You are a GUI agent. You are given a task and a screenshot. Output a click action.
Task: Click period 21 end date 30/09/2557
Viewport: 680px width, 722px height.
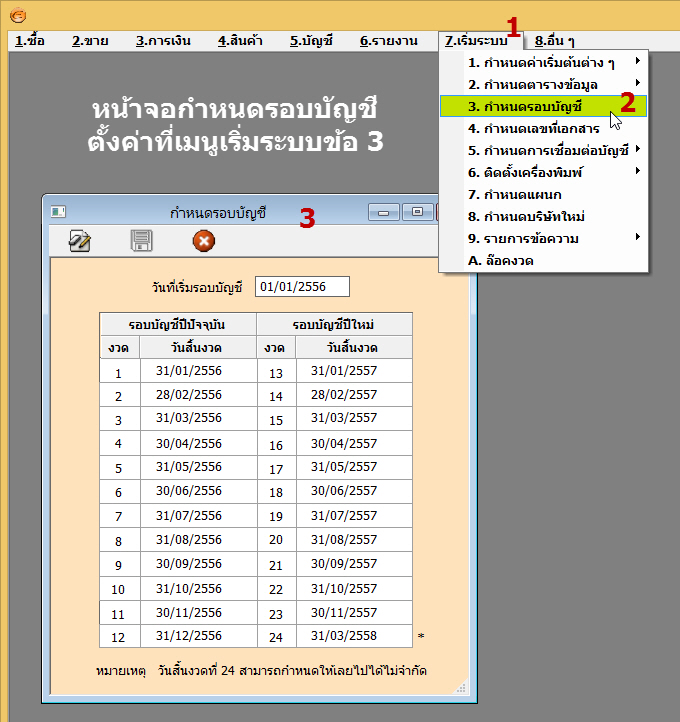(x=354, y=564)
